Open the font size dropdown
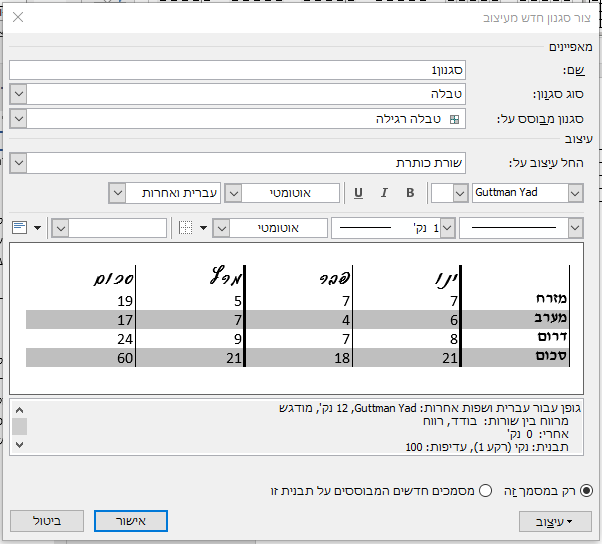The height and width of the screenshot is (544, 602). pyautogui.click(x=460, y=193)
